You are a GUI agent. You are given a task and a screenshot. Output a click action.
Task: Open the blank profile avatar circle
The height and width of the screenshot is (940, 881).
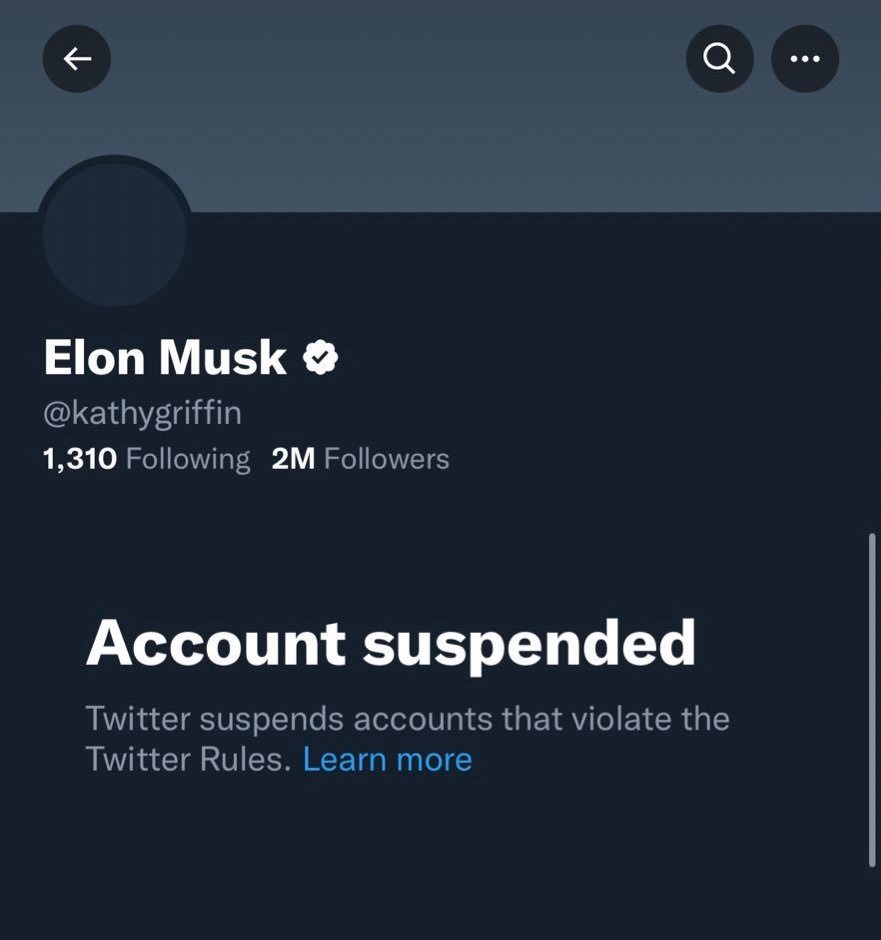pos(114,231)
